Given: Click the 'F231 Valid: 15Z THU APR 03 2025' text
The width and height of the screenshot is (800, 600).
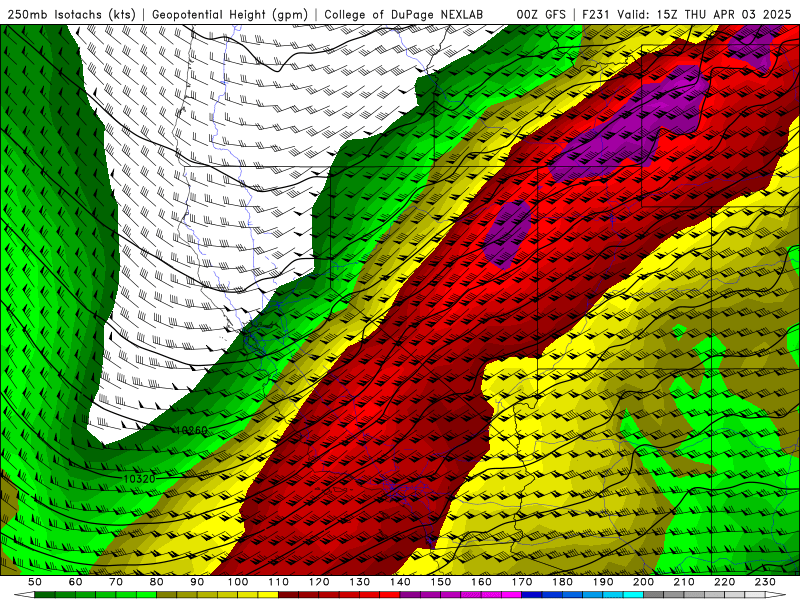Looking at the screenshot, I should [686, 15].
